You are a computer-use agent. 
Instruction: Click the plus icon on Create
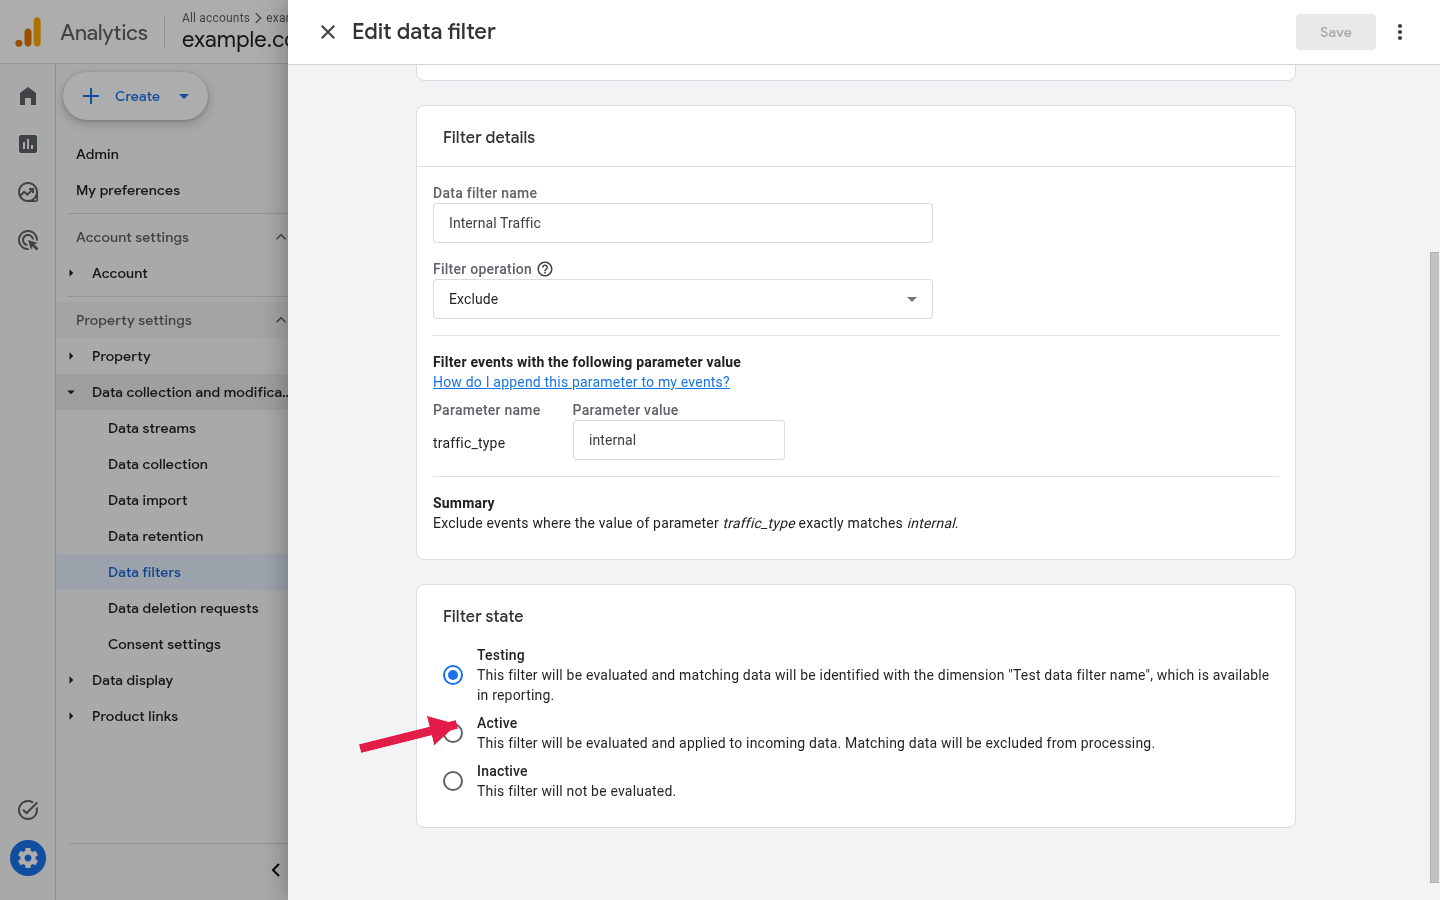point(91,96)
